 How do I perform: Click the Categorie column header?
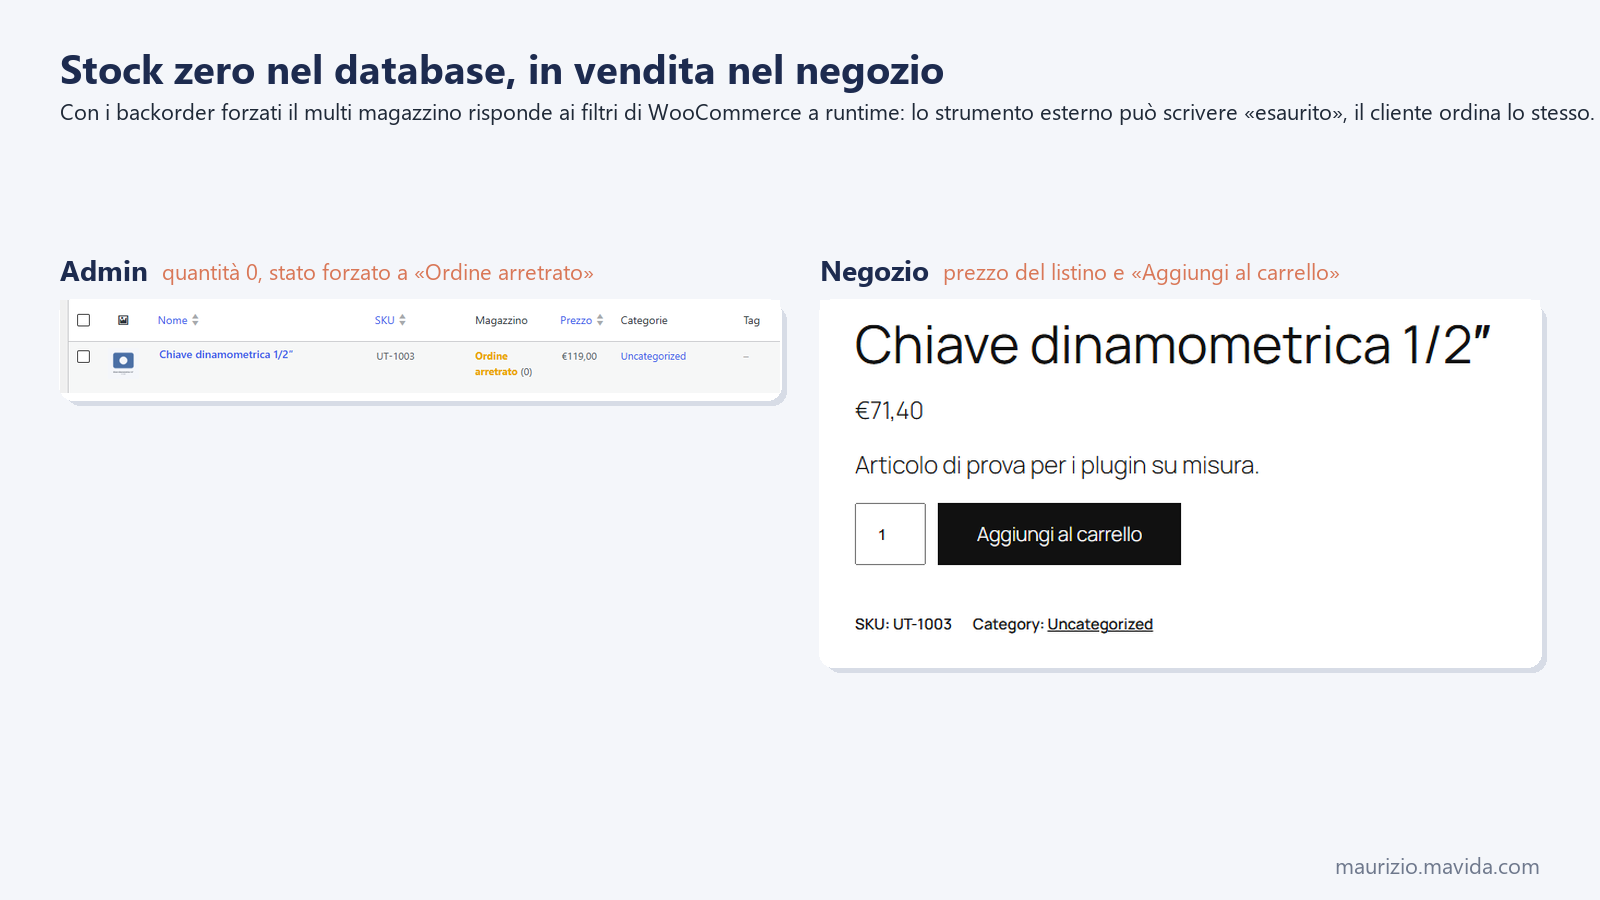[x=644, y=320]
